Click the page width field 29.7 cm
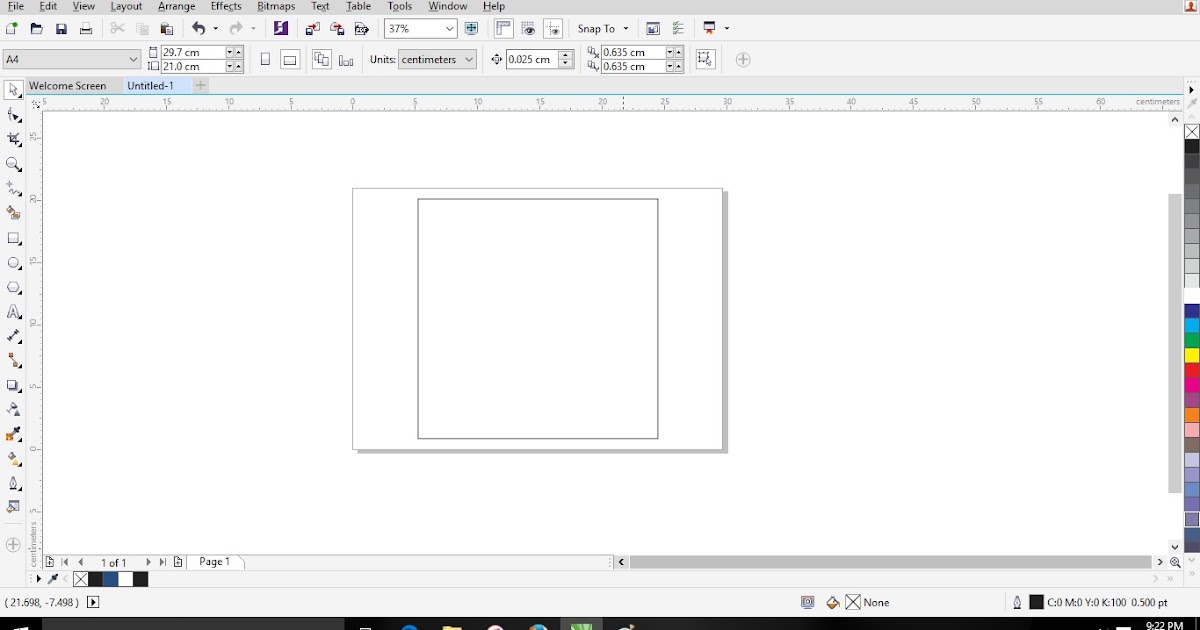 coord(193,52)
